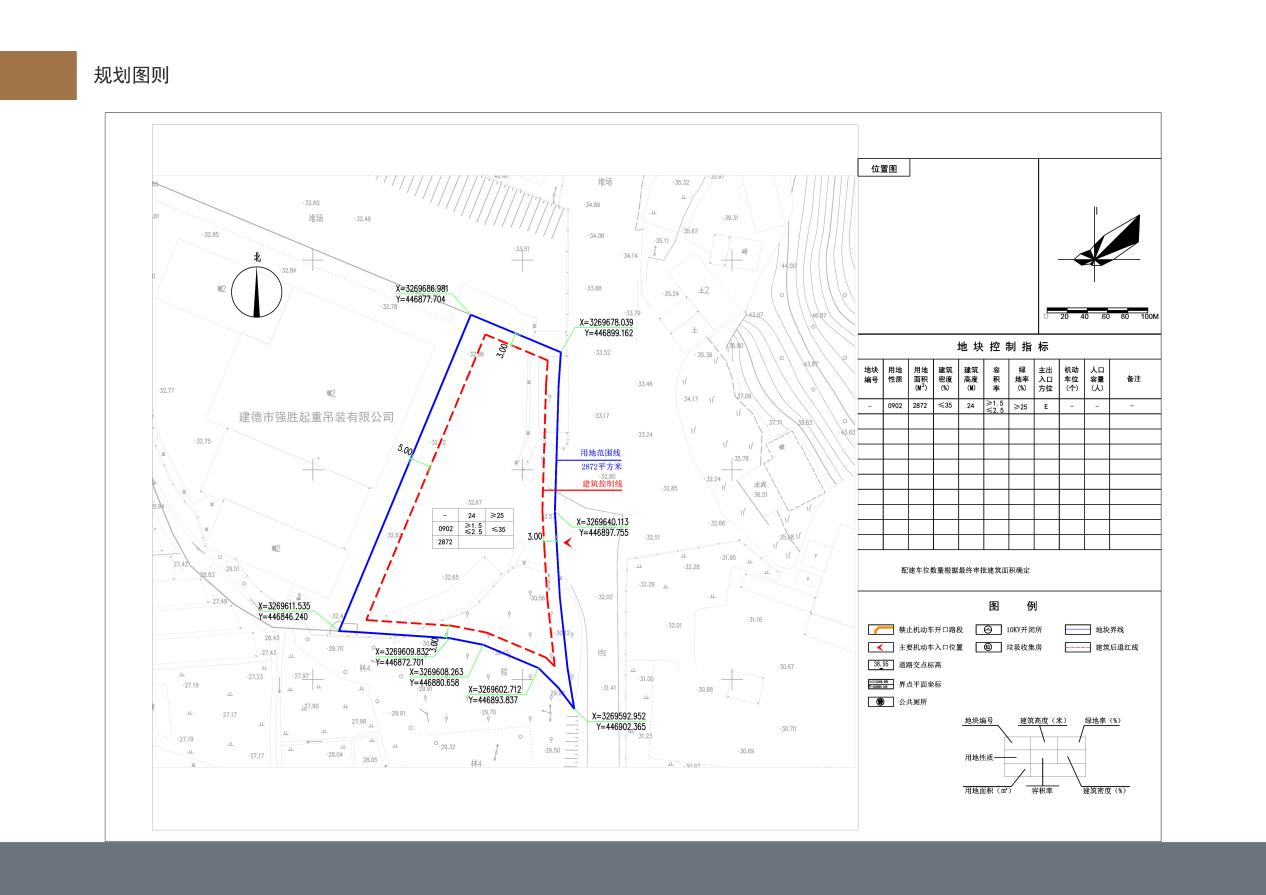The width and height of the screenshot is (1266, 895).
Task: Click the blue 地块界线 legend line sample
Action: 1078,630
